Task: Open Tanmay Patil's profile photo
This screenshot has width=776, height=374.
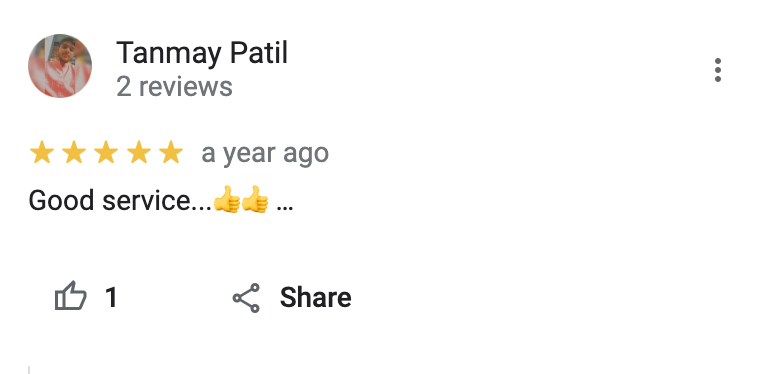Action: pyautogui.click(x=60, y=66)
